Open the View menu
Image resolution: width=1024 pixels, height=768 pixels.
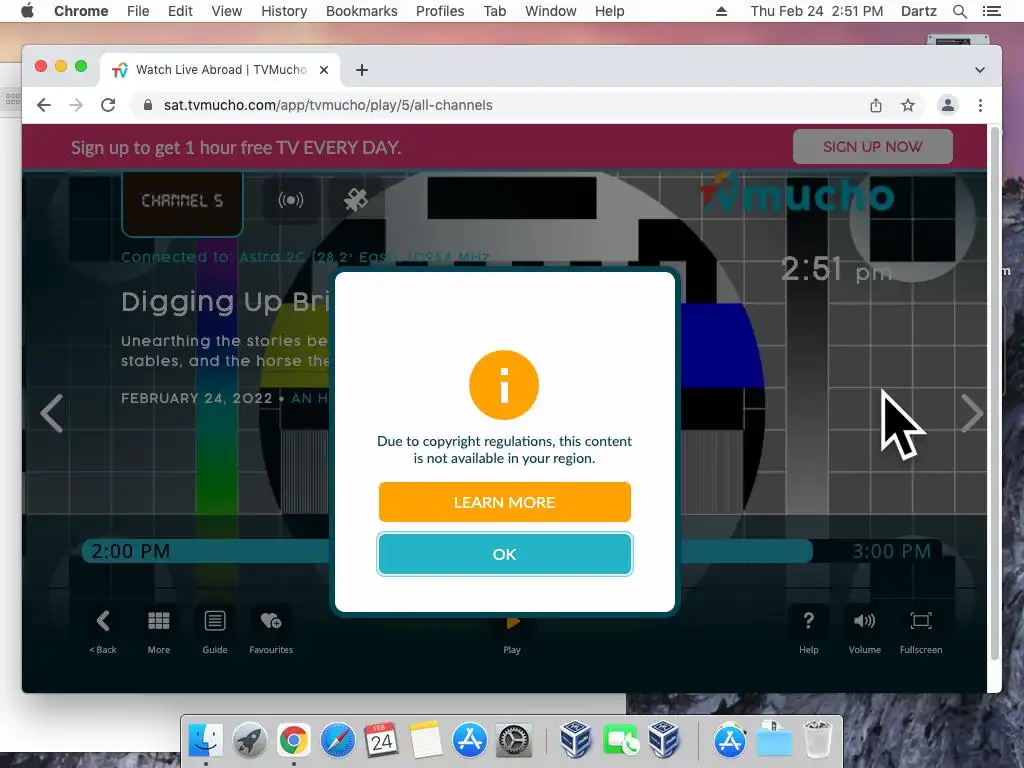click(x=227, y=11)
